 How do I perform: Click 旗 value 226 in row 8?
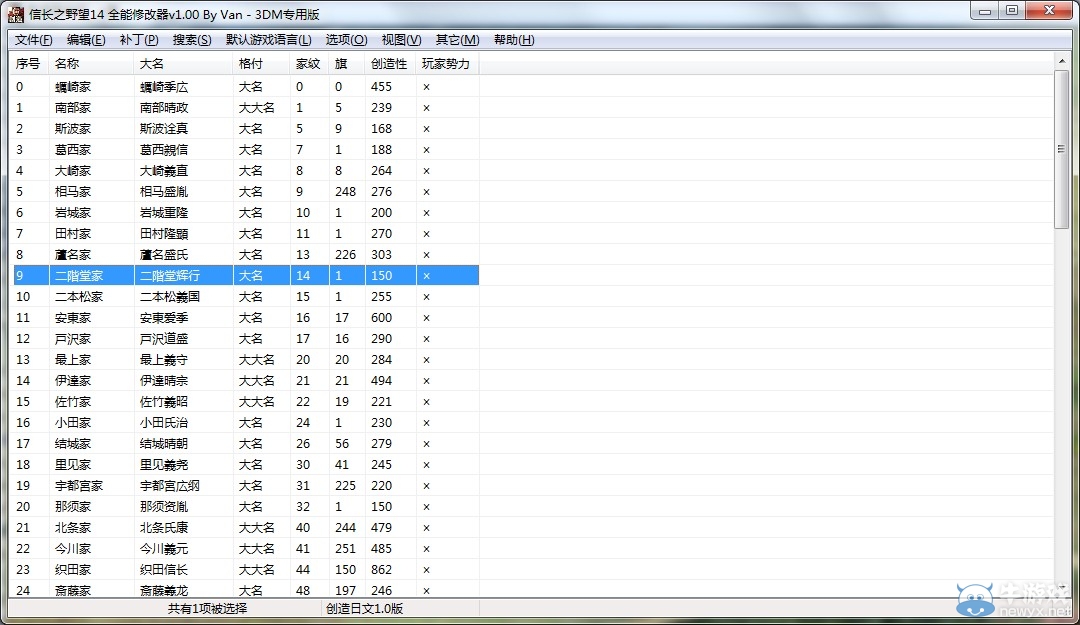[346, 255]
